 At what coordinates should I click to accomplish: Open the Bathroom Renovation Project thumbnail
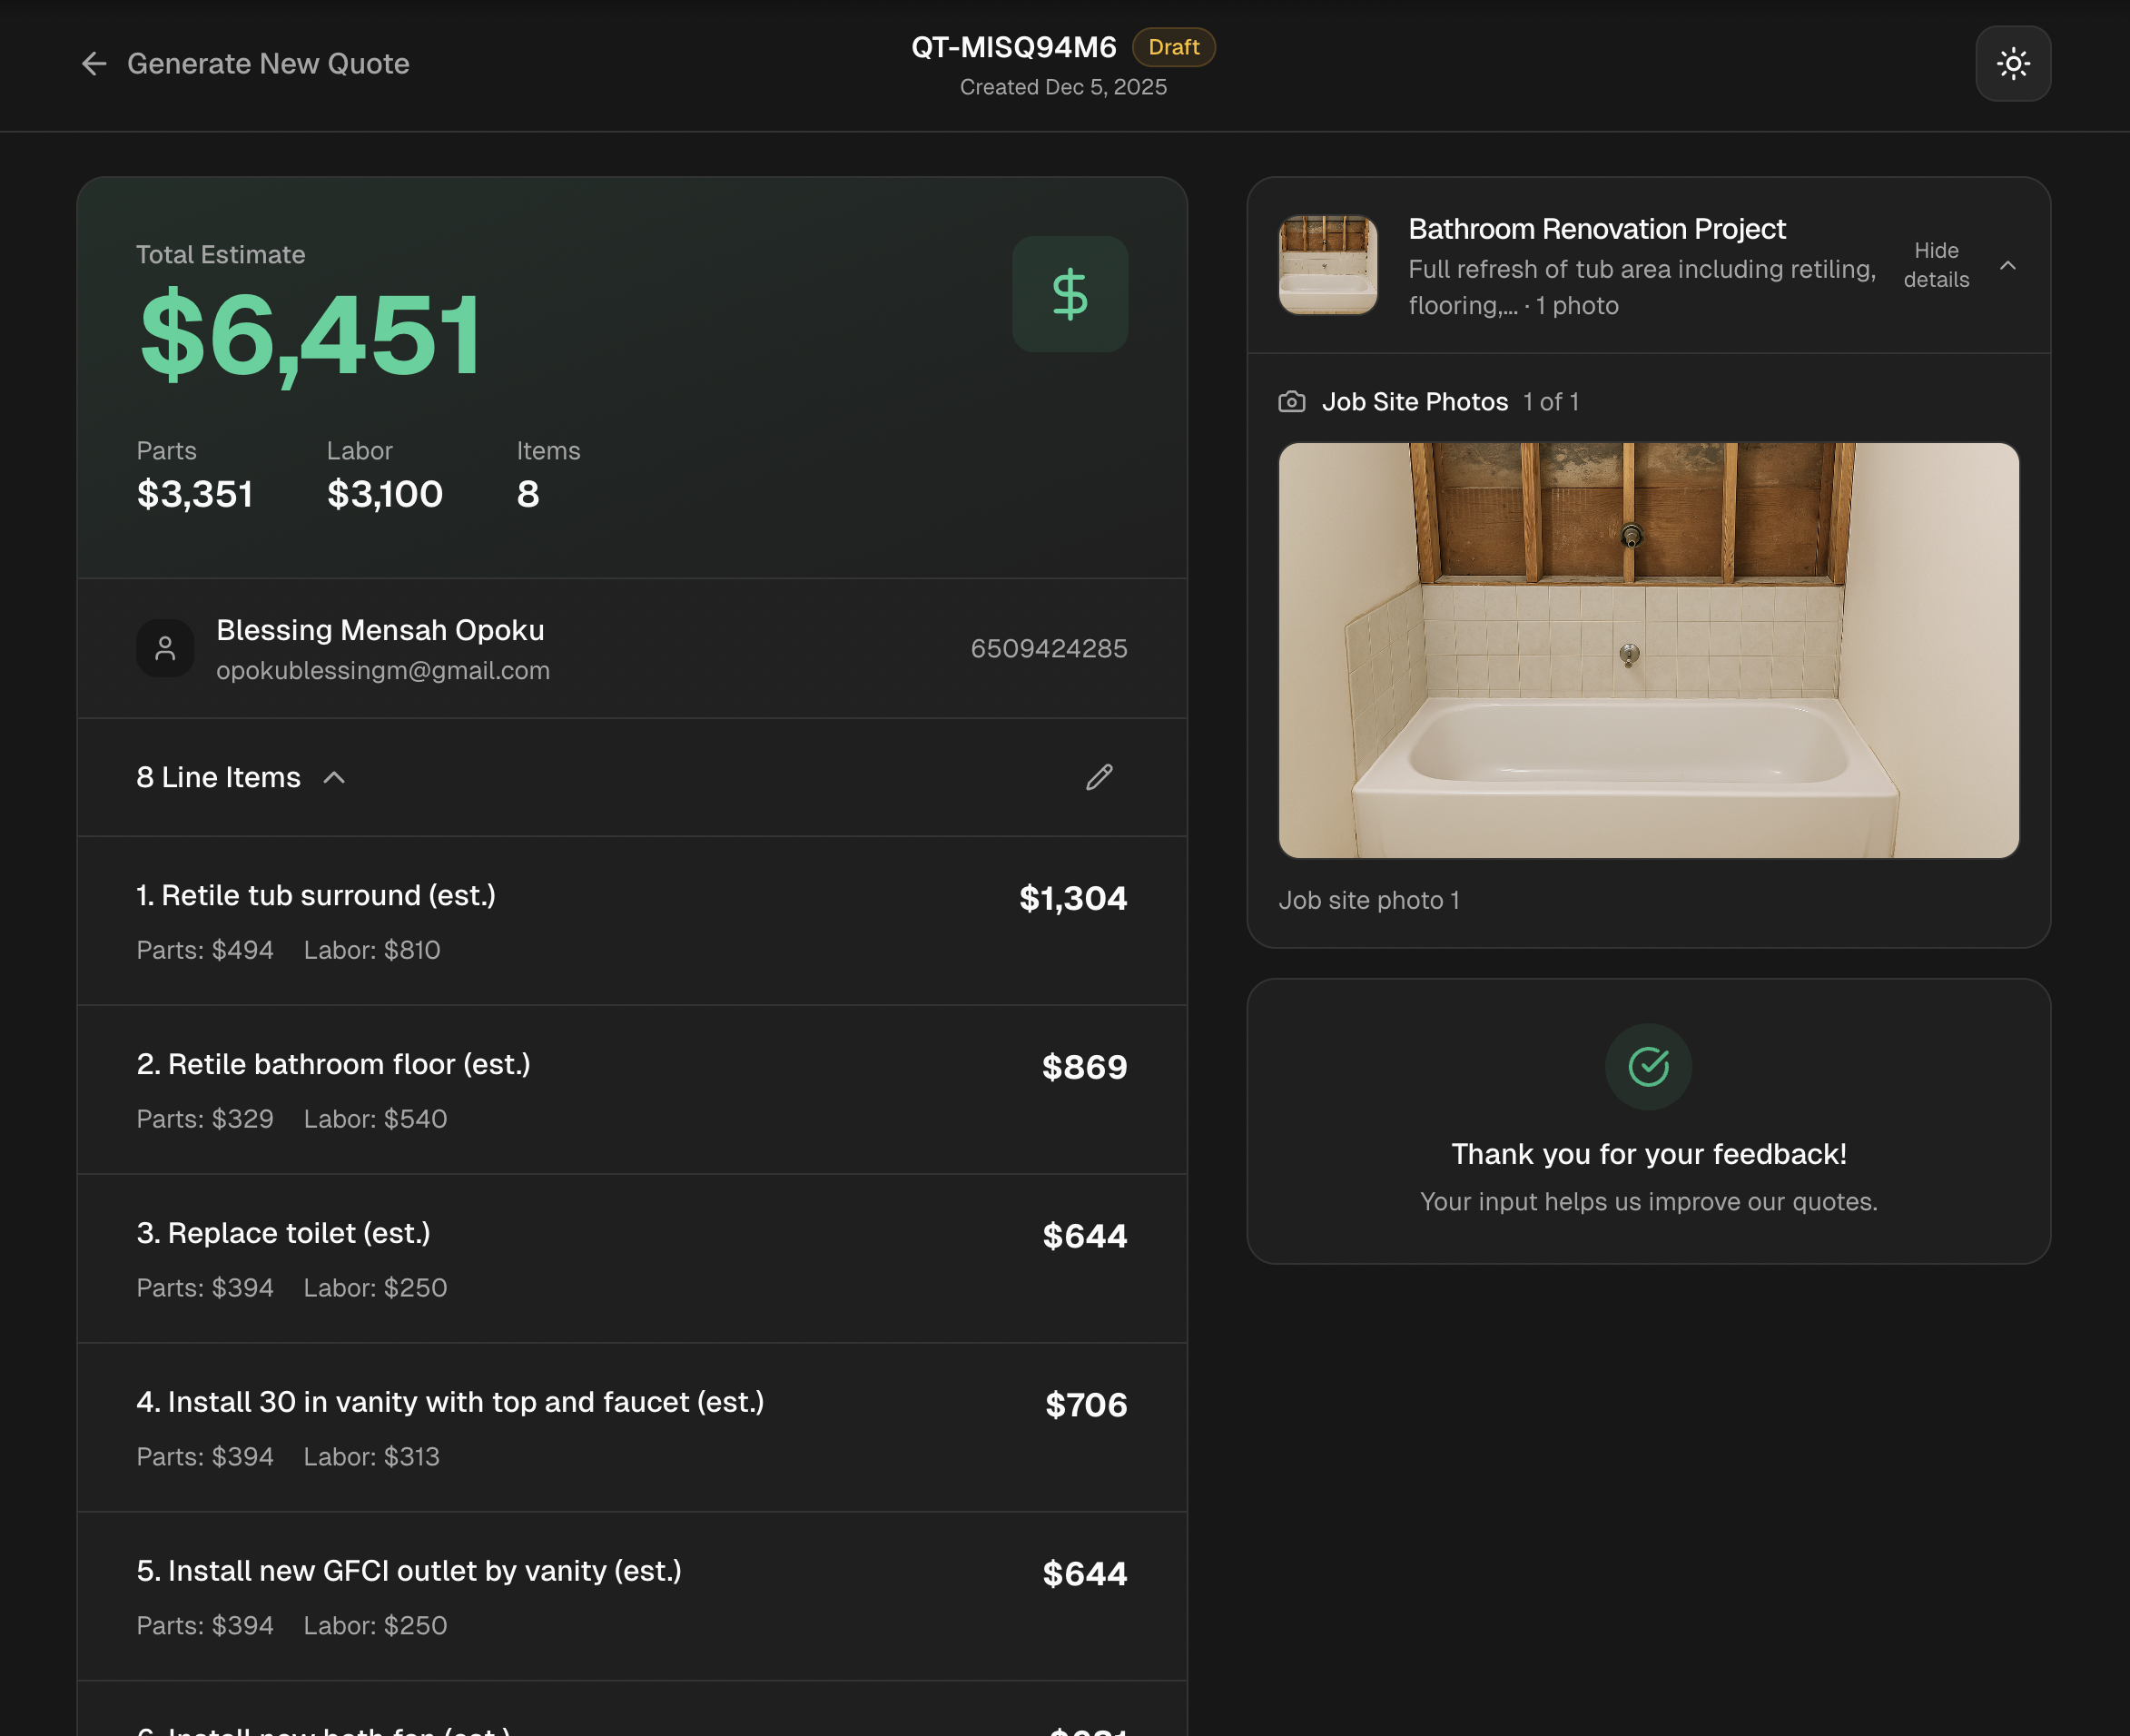[x=1327, y=265]
